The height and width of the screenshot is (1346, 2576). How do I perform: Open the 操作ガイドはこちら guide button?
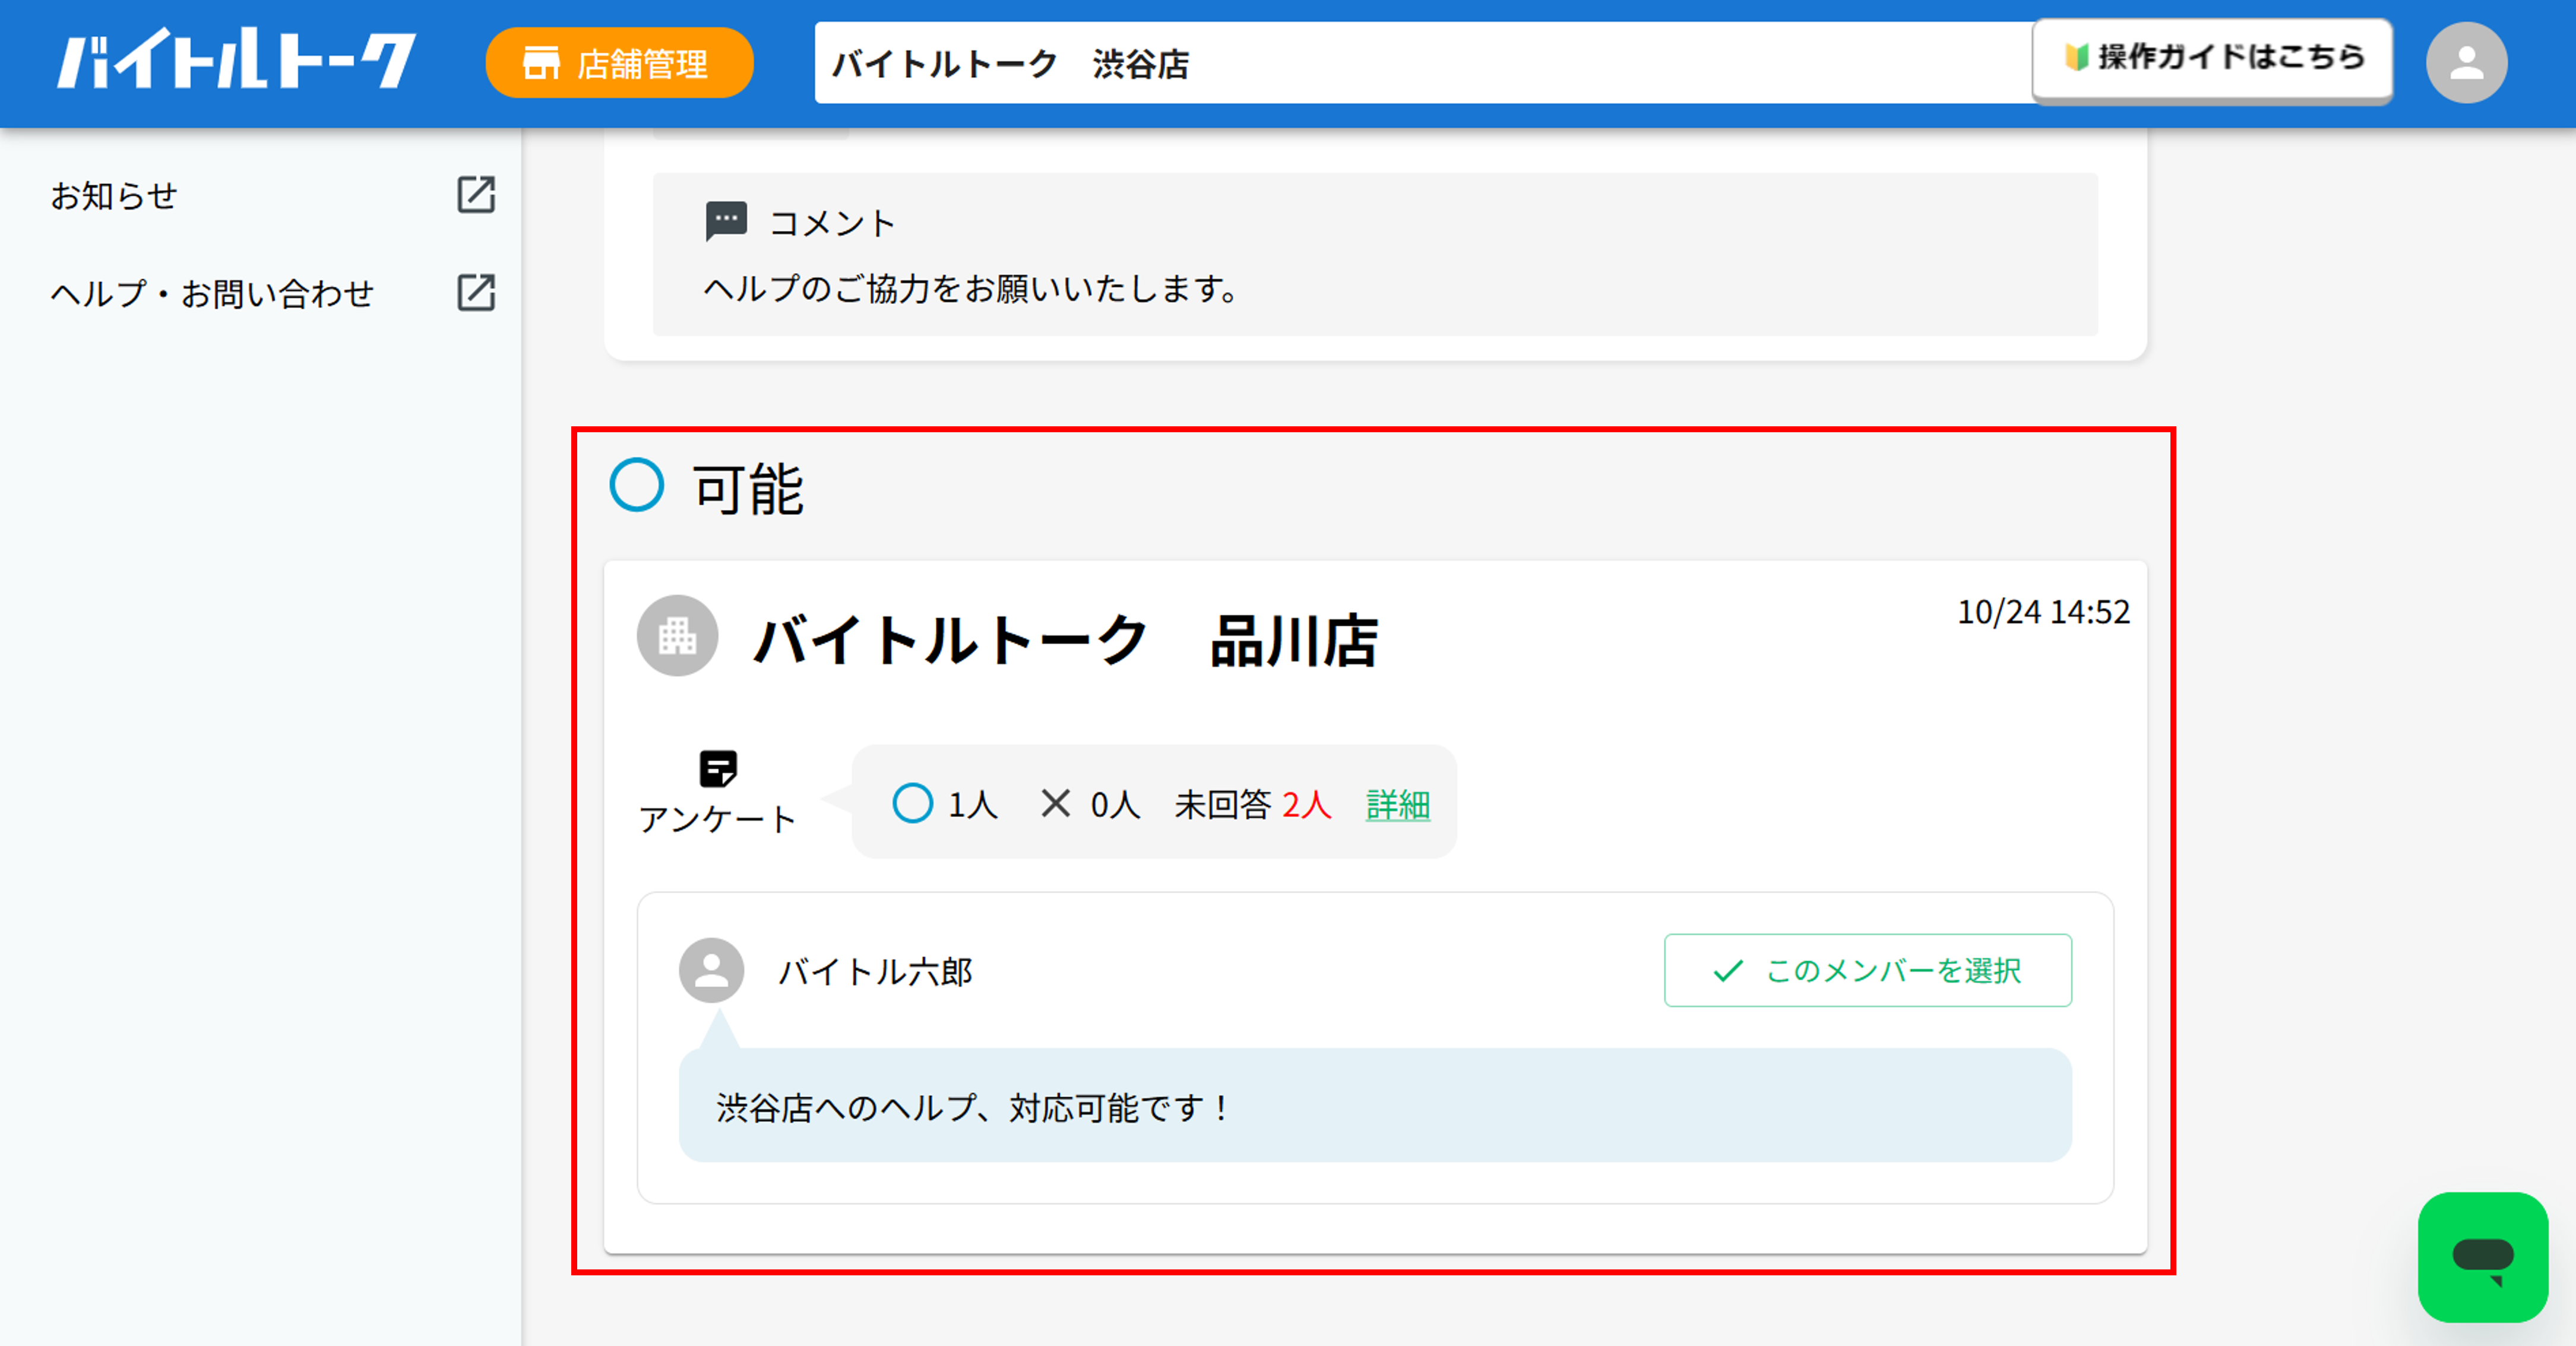coord(2212,59)
